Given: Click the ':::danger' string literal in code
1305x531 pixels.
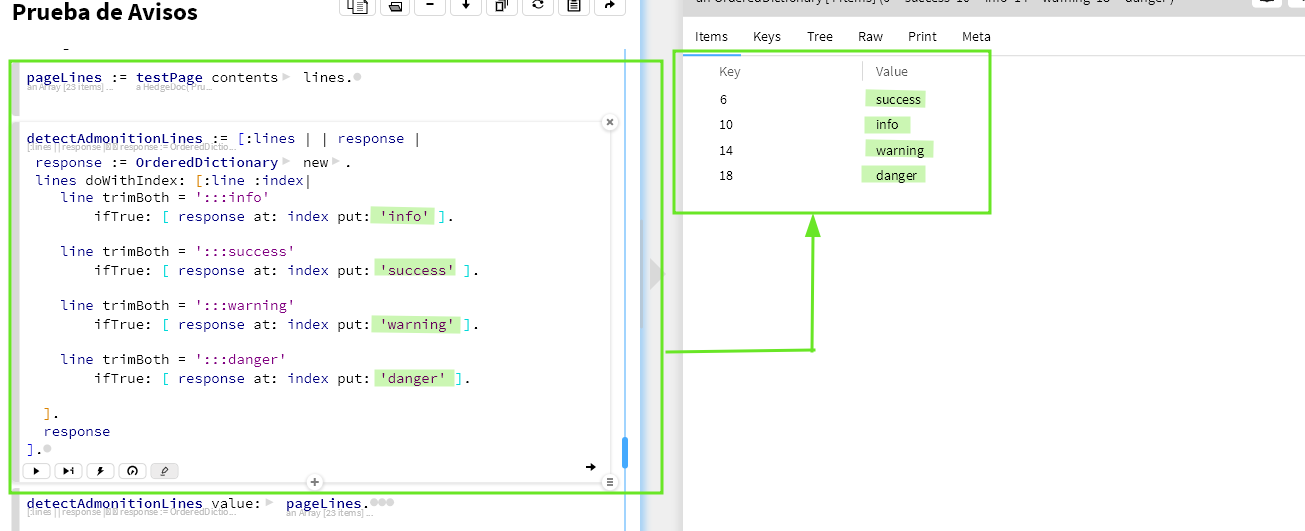Looking at the screenshot, I should 241,359.
